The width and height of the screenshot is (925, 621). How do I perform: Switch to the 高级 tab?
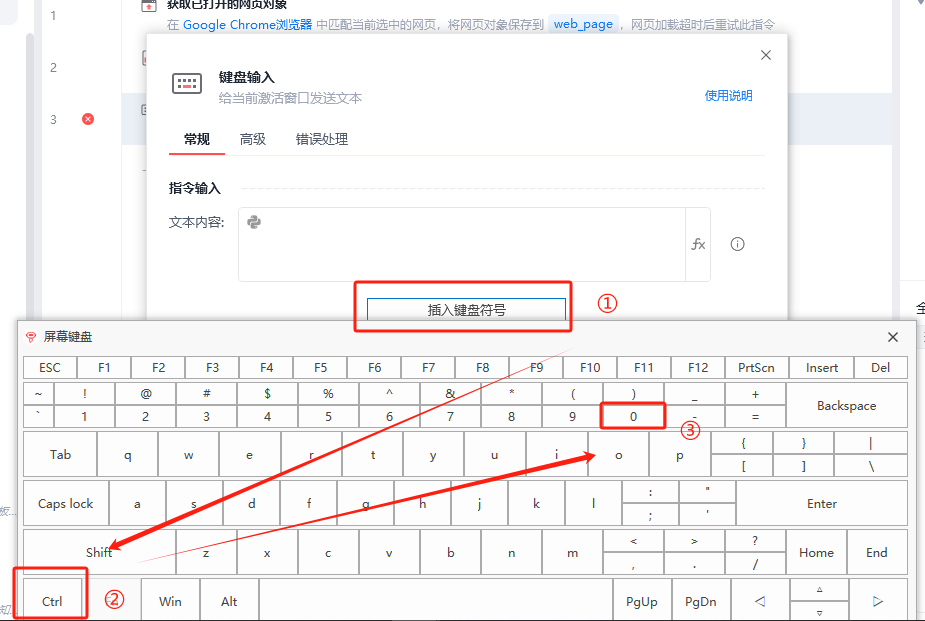(253, 139)
